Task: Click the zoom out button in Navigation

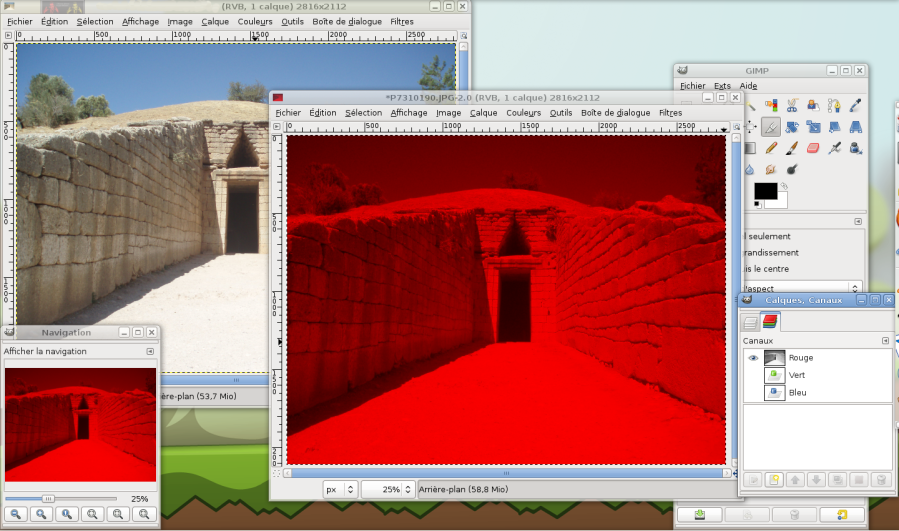Action: click(17, 514)
